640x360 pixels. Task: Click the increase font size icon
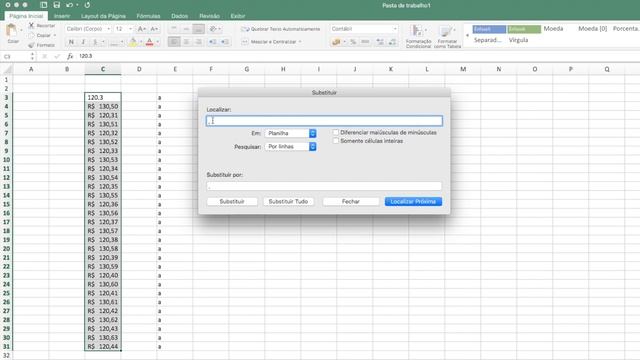tap(142, 29)
